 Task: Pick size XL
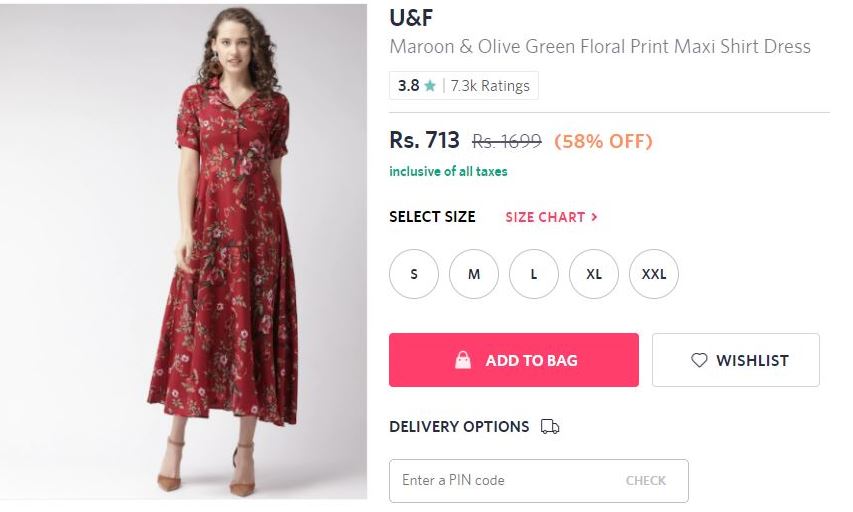click(594, 274)
